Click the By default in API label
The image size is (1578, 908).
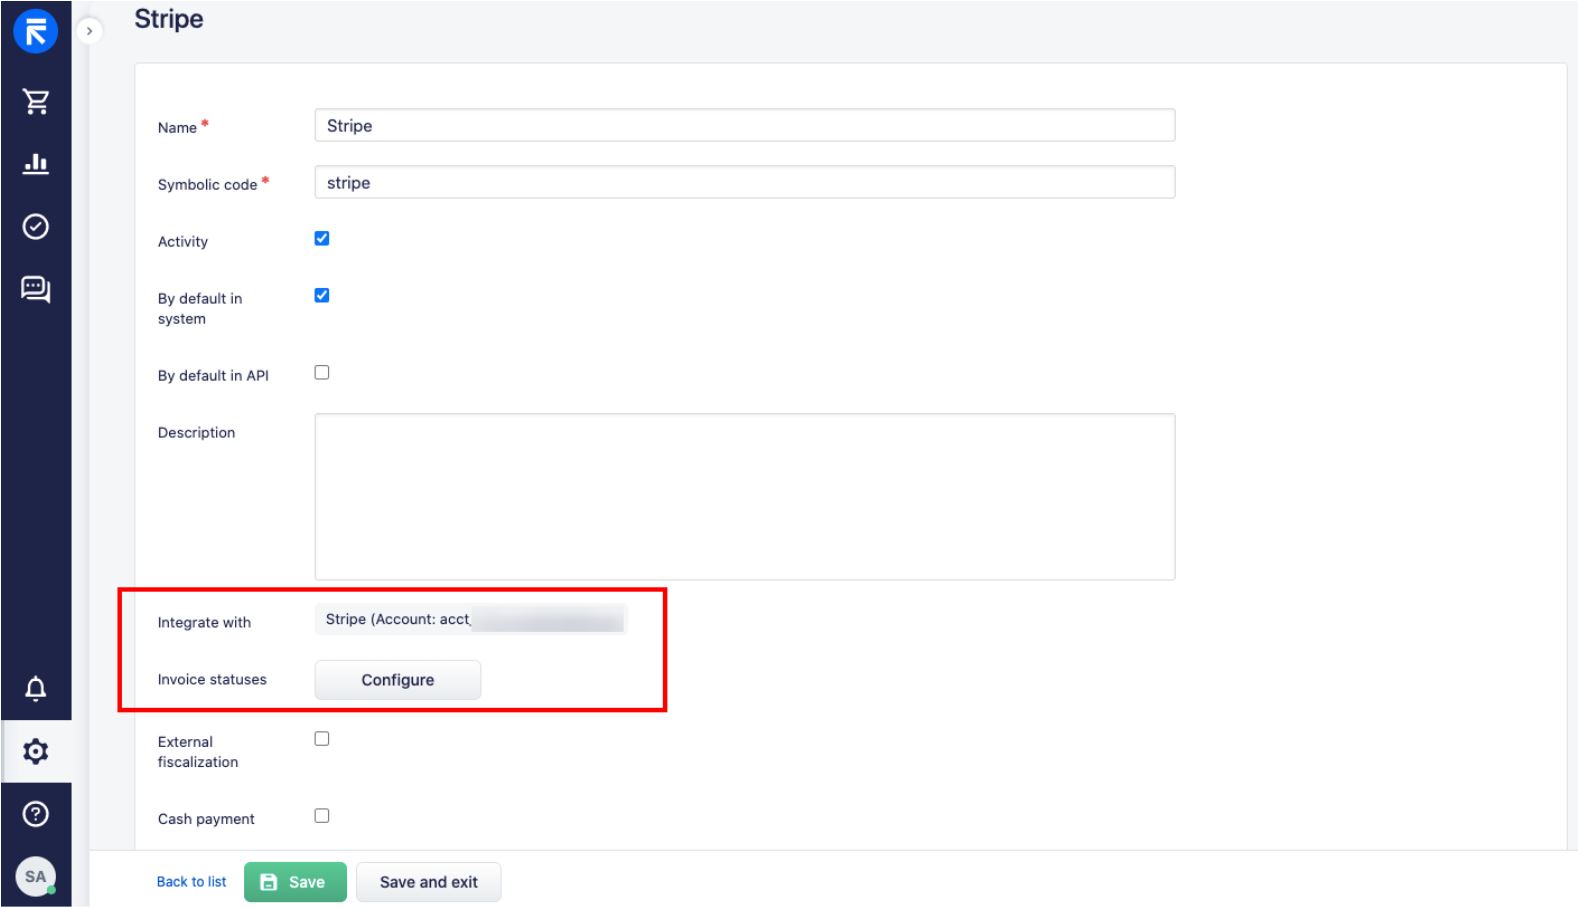pos(213,375)
